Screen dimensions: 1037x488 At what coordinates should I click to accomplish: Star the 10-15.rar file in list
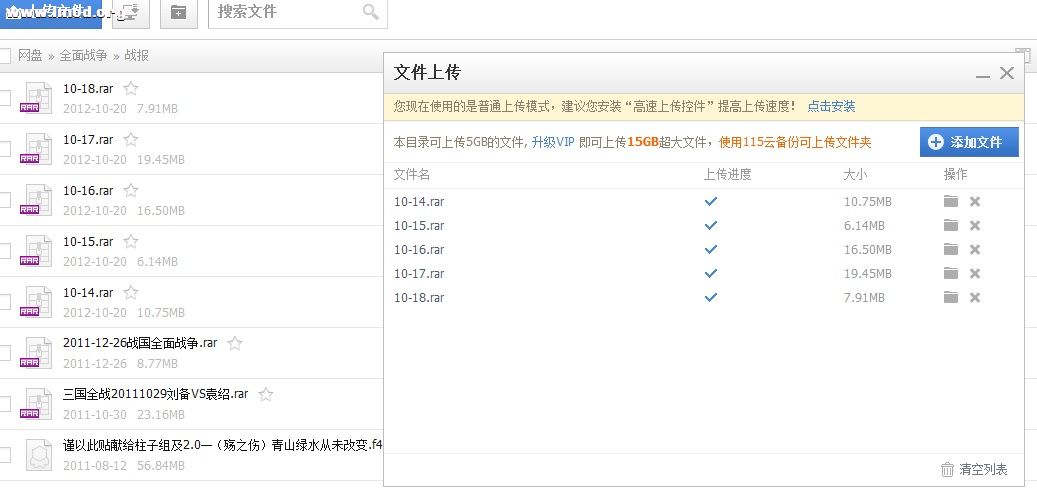(131, 241)
